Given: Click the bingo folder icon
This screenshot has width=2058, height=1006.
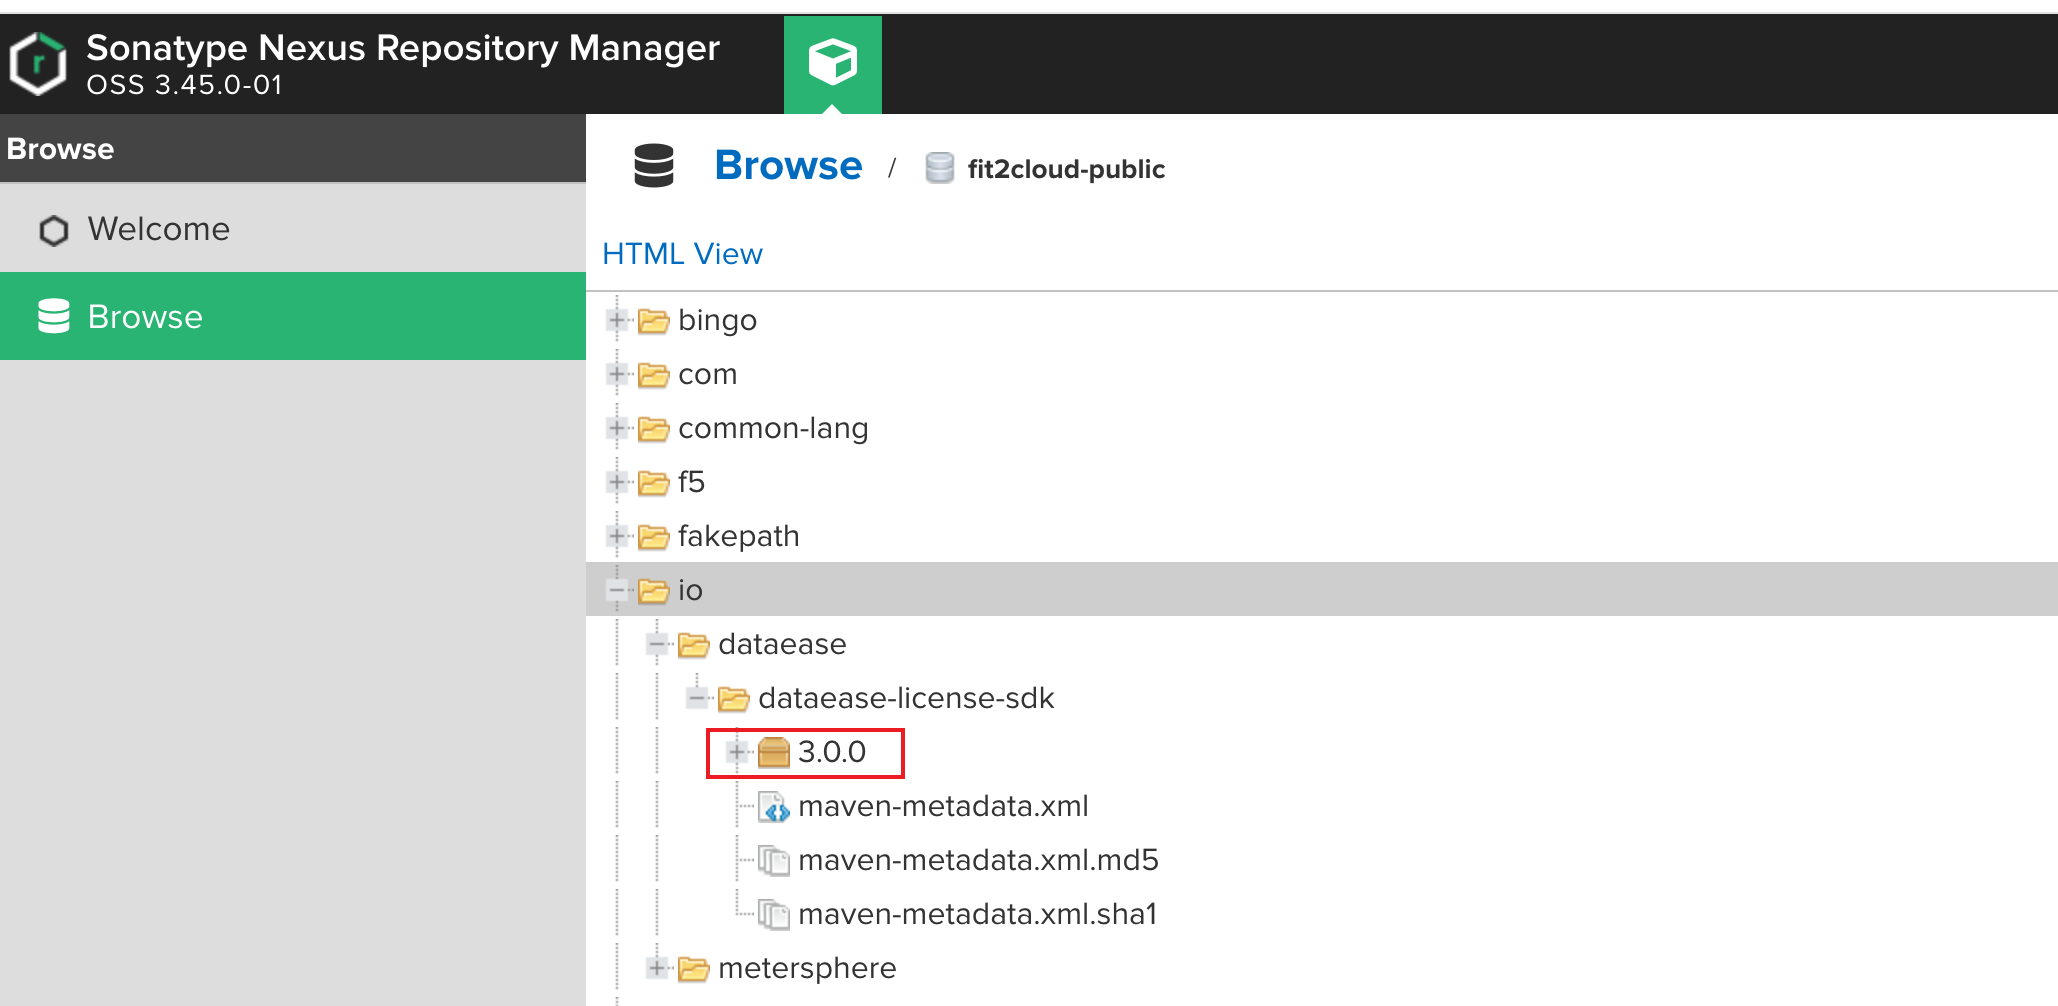Looking at the screenshot, I should [654, 320].
